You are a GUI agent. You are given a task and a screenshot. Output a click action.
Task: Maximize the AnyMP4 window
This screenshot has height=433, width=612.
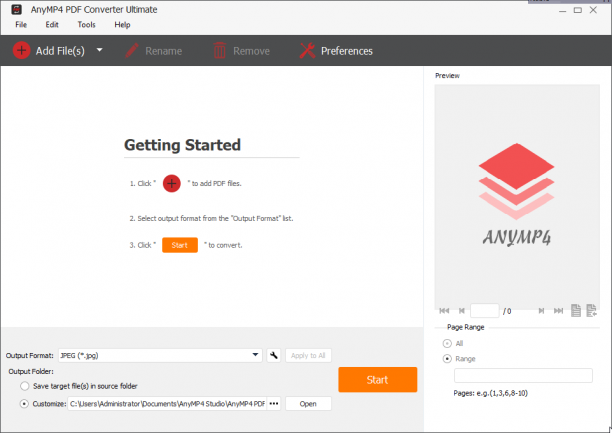(578, 10)
